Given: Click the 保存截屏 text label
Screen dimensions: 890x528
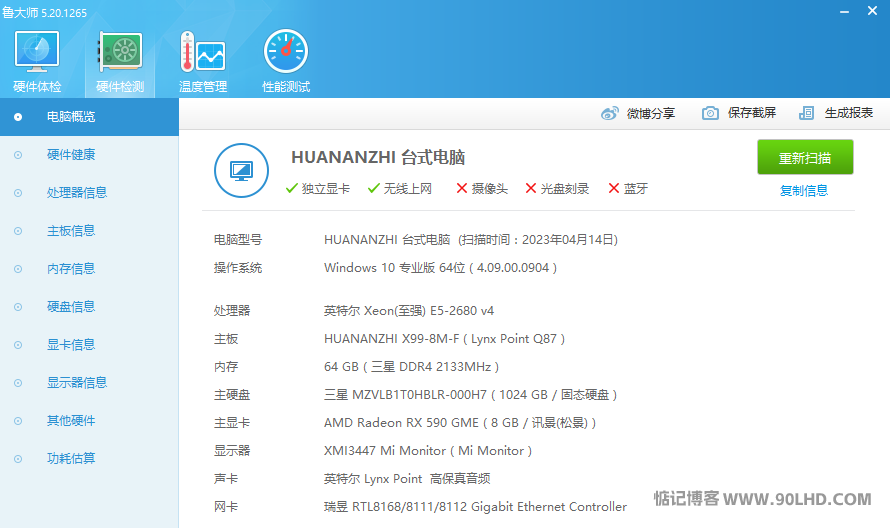Looking at the screenshot, I should point(752,113).
